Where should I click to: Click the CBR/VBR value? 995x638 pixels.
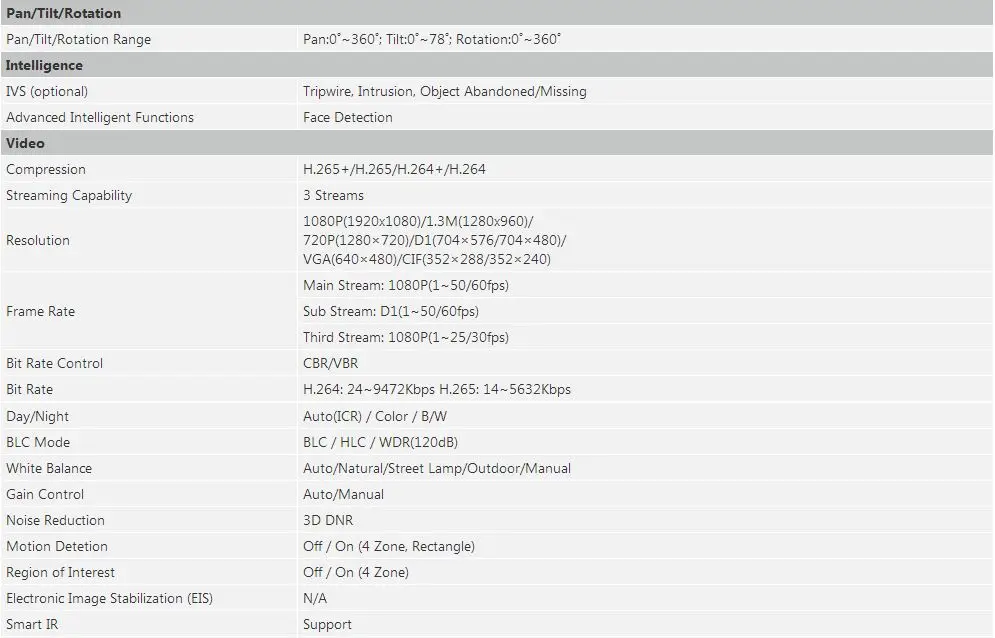(331, 364)
